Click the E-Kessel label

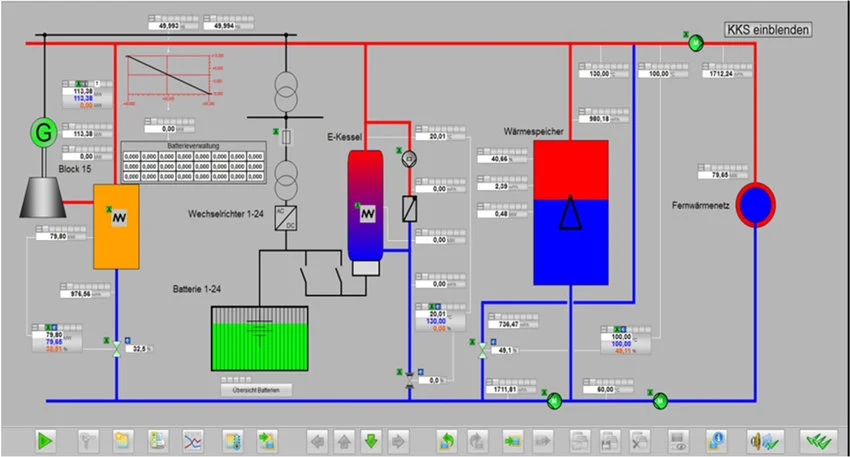[344, 137]
